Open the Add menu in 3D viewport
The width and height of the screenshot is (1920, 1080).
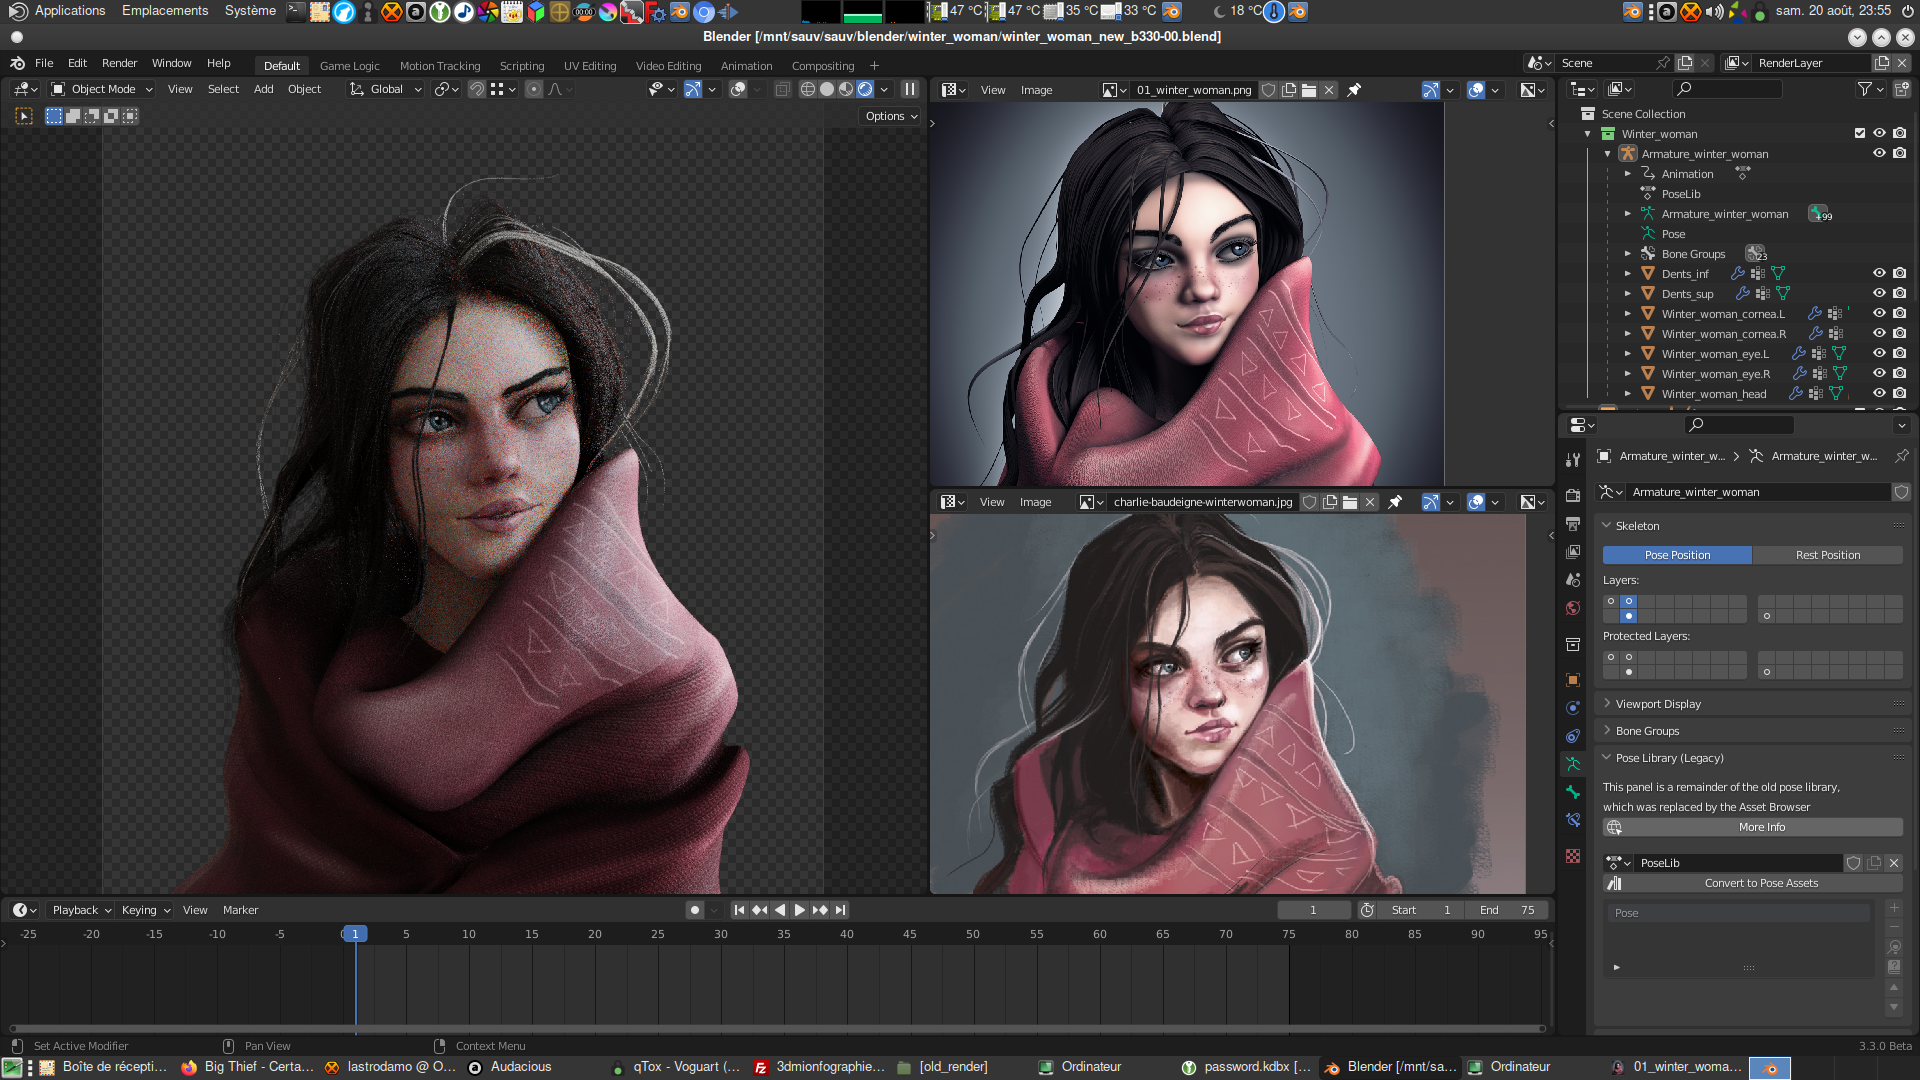pyautogui.click(x=263, y=89)
